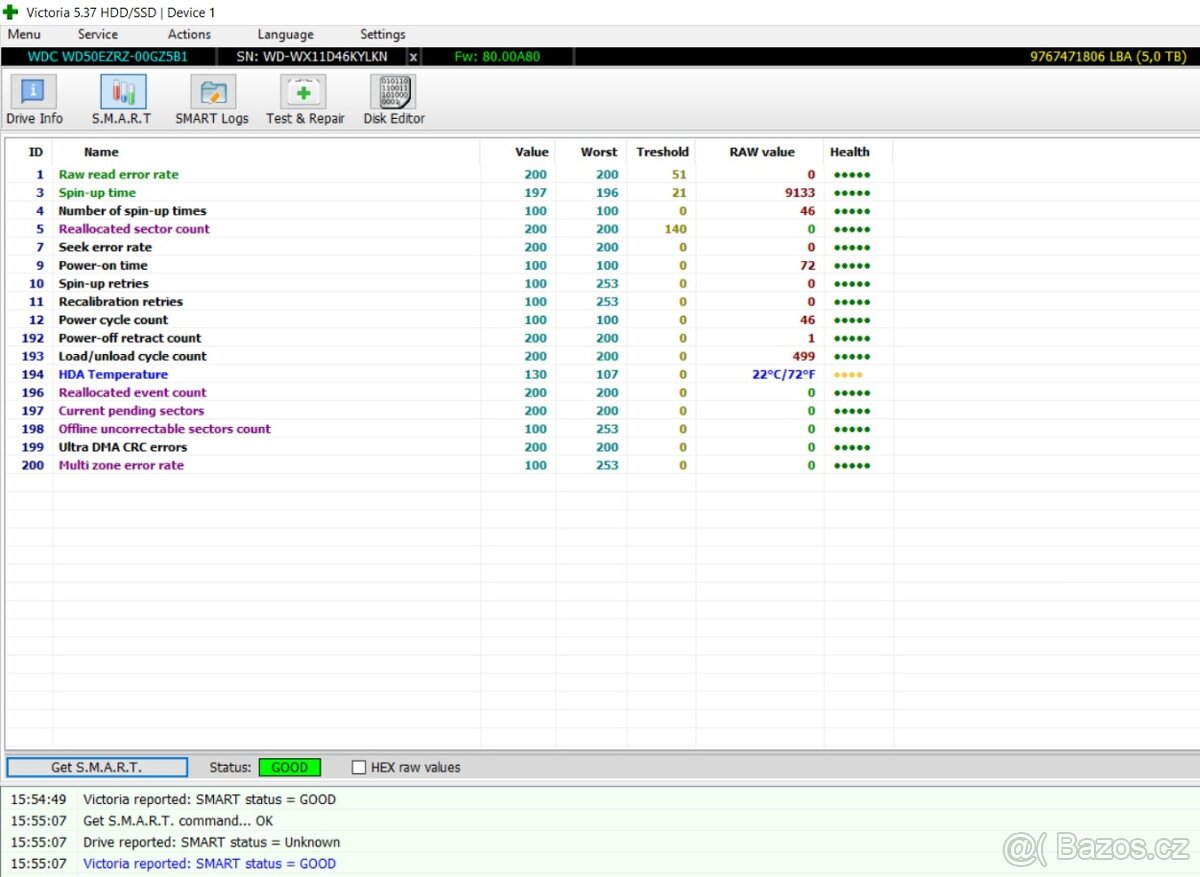Click threshold 140 for Reallocated sector count
This screenshot has height=877, width=1200.
[x=675, y=229]
